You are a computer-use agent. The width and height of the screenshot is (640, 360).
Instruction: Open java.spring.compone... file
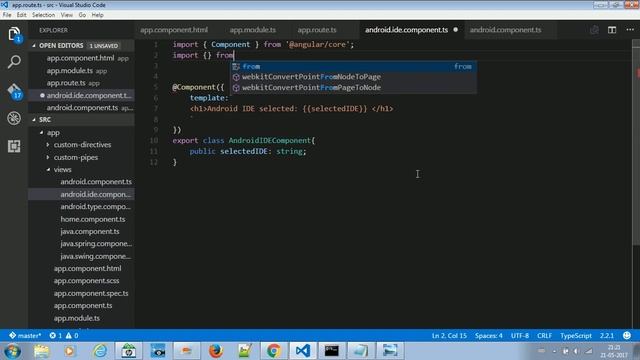81,244
